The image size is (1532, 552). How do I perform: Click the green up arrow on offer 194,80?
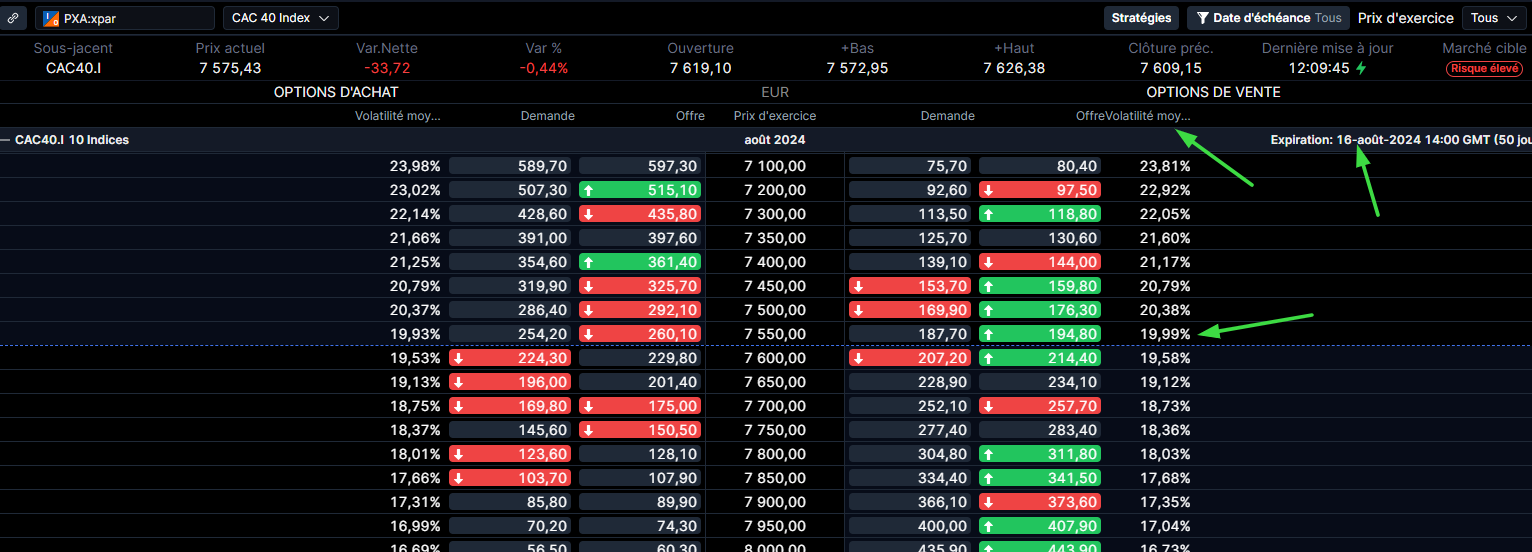pos(989,334)
